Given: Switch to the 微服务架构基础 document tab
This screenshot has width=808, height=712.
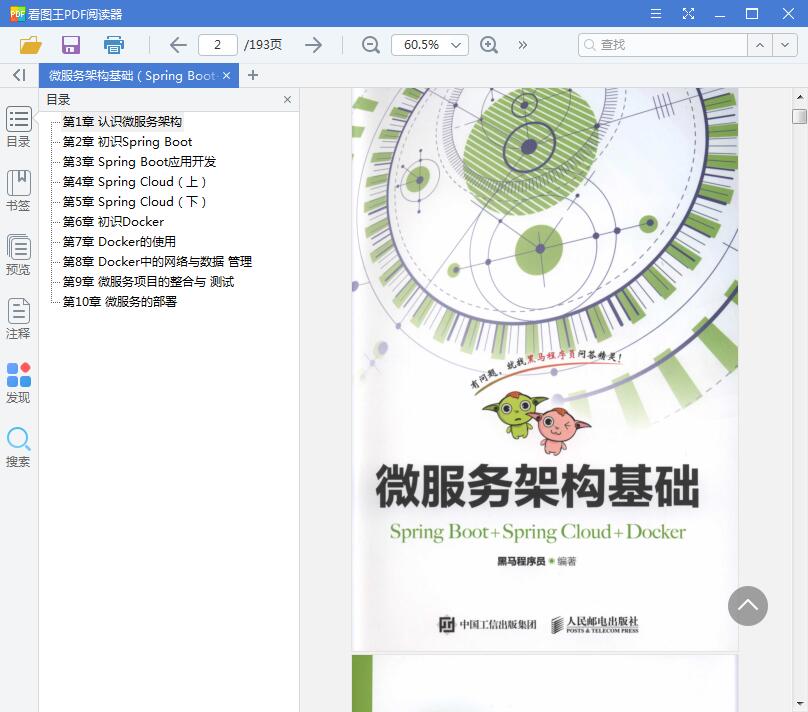Looking at the screenshot, I should pyautogui.click(x=132, y=76).
